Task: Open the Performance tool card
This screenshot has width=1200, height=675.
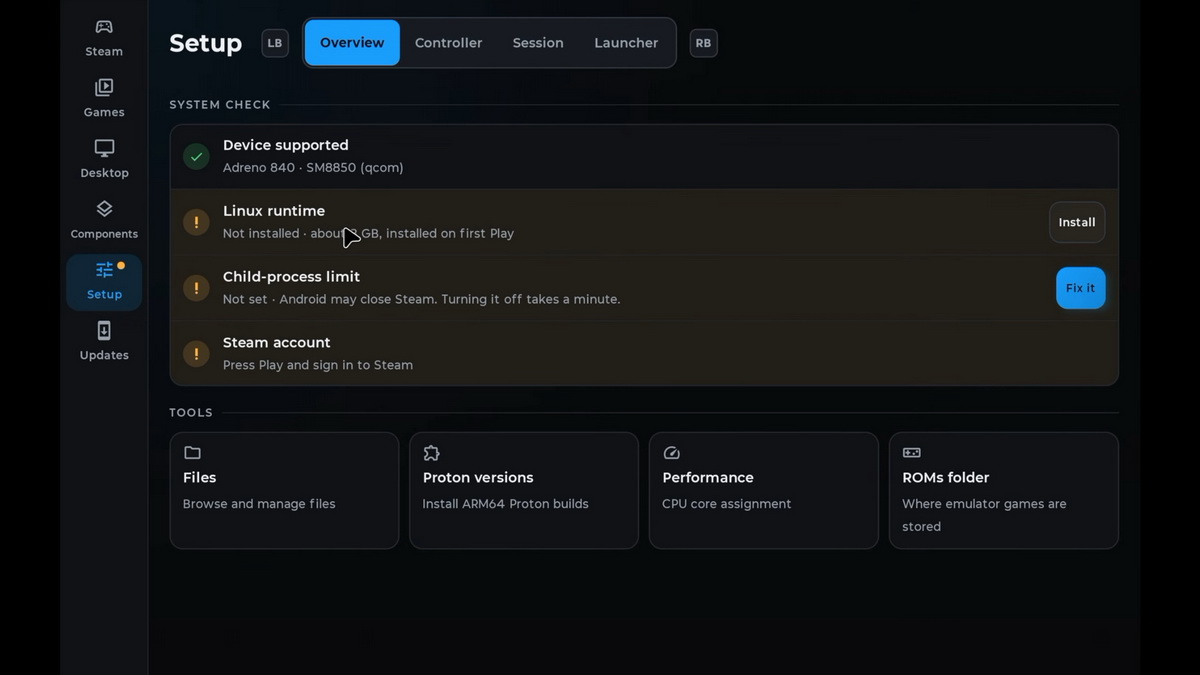Action: (x=764, y=490)
